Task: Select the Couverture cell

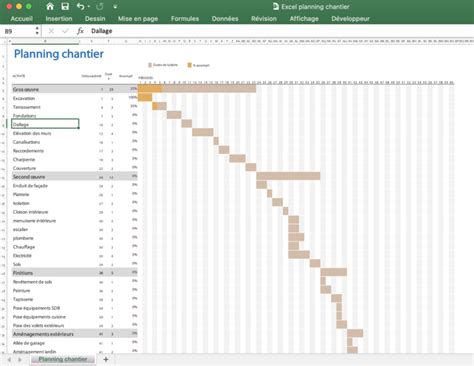Action: pyautogui.click(x=45, y=168)
